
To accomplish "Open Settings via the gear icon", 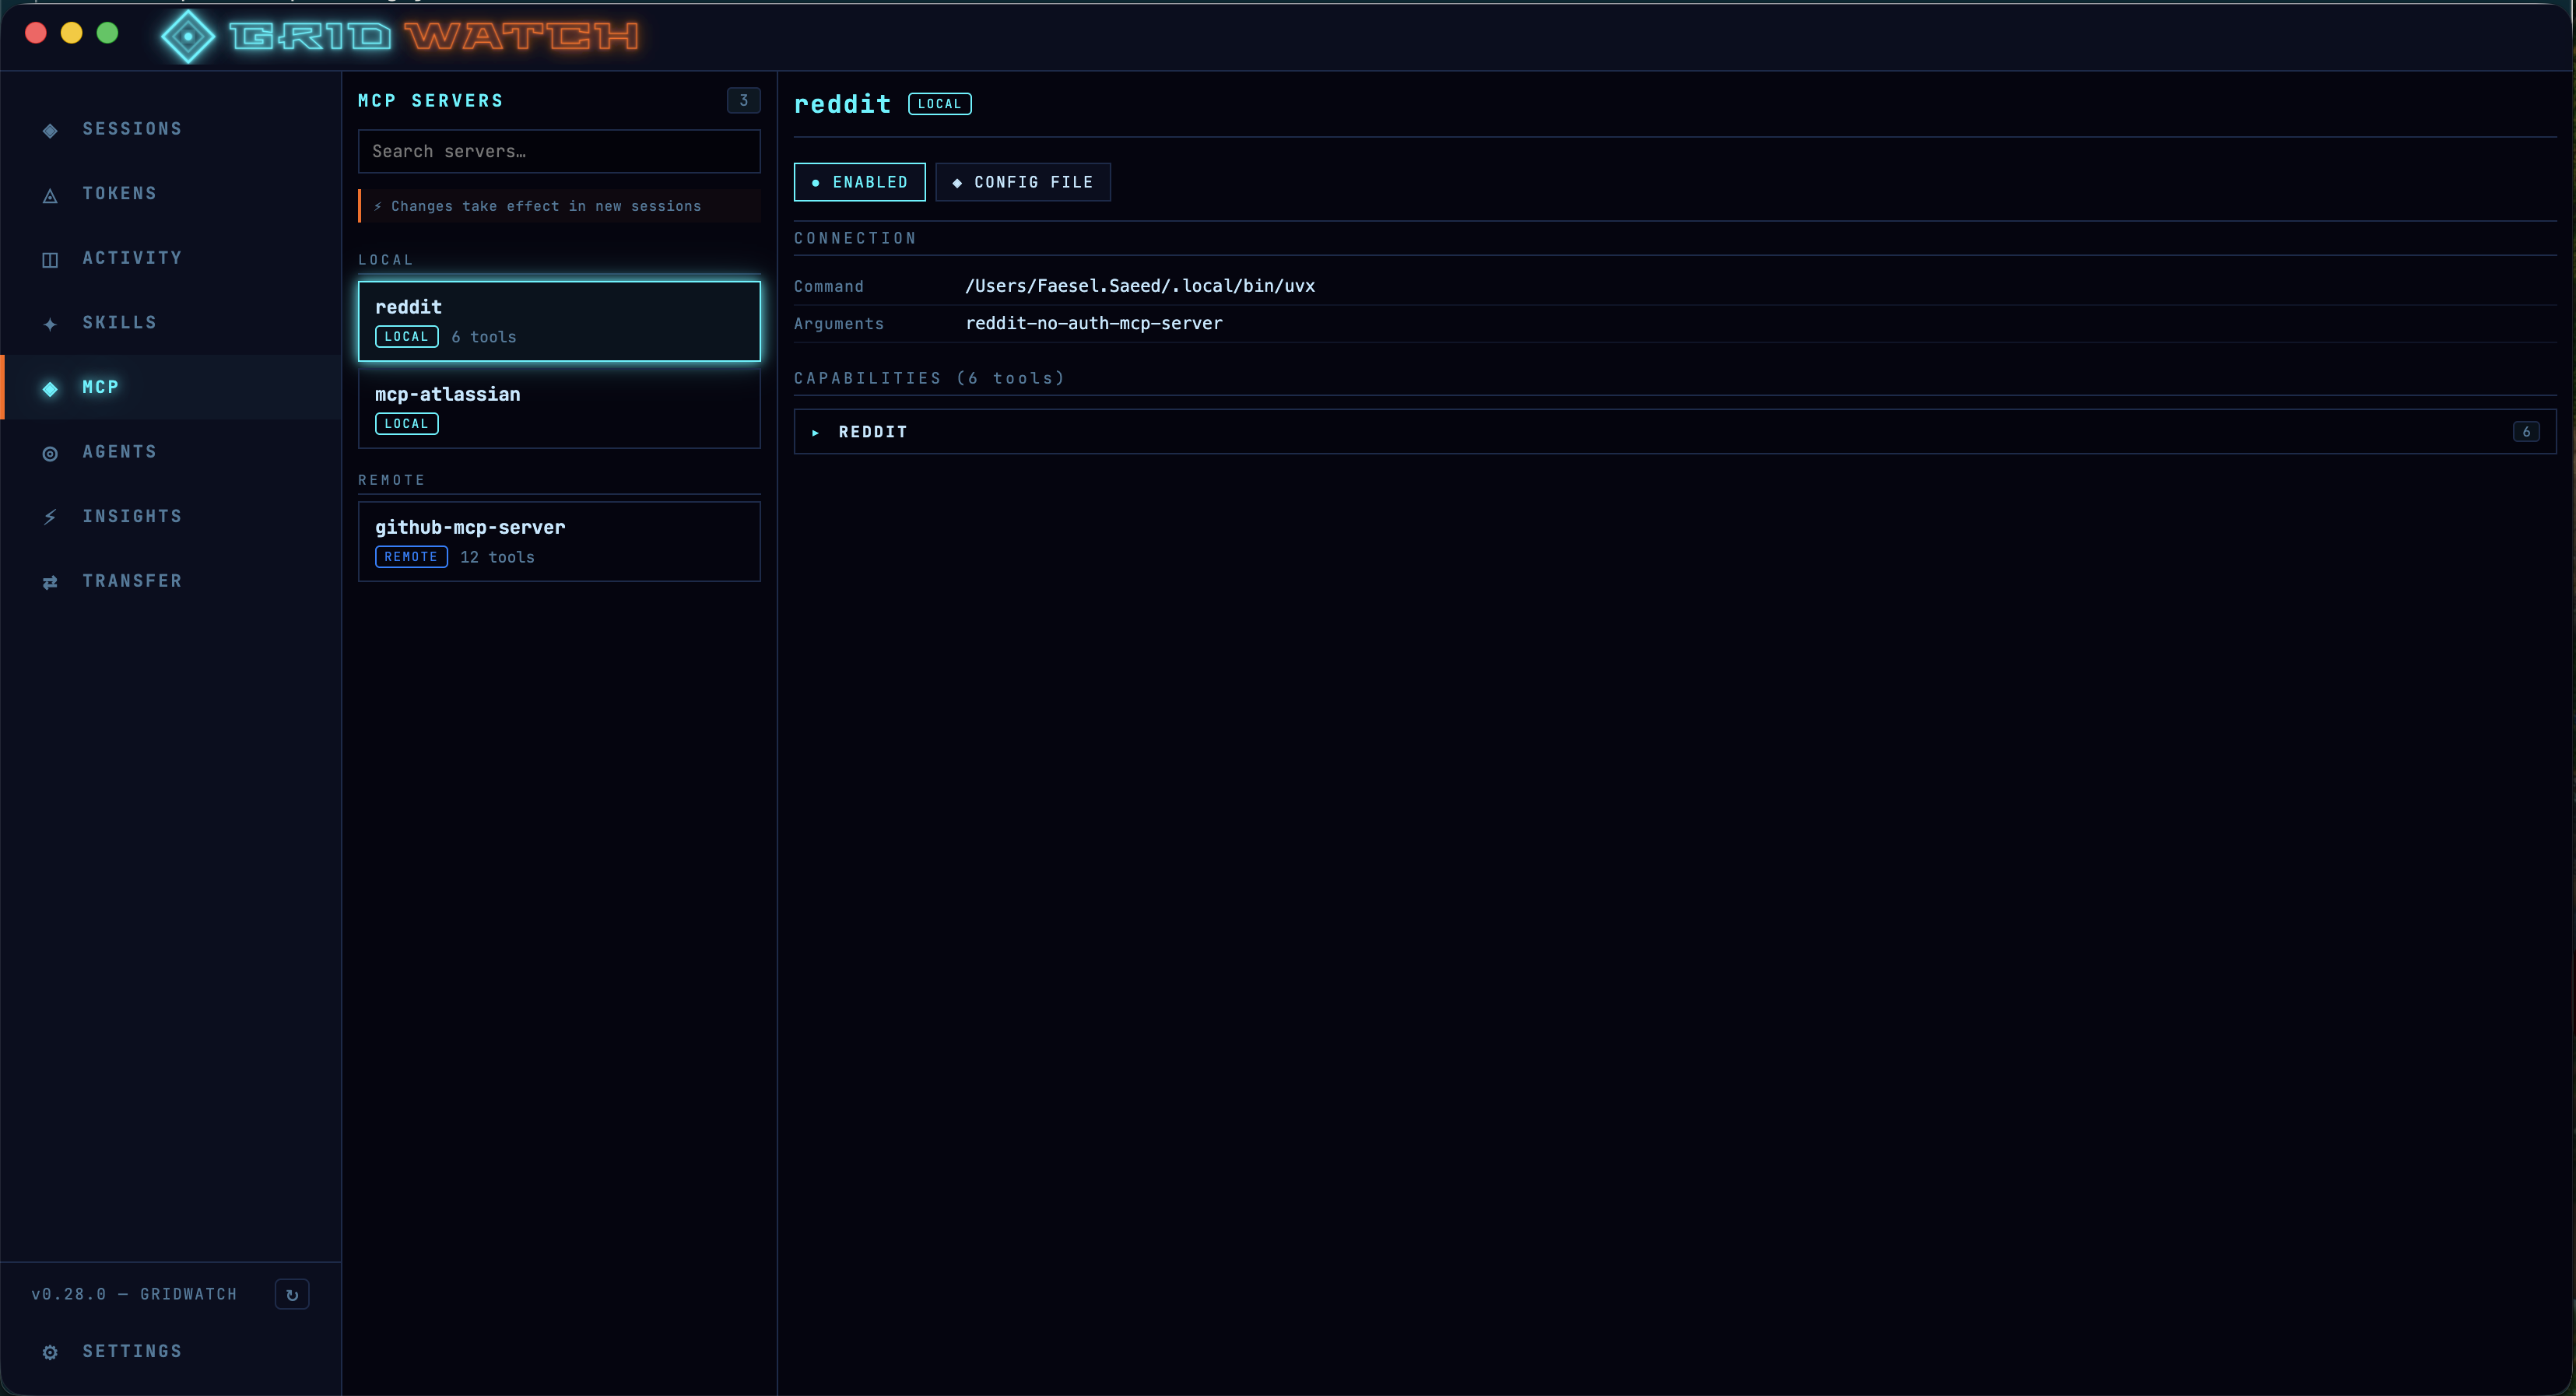I will point(50,1351).
